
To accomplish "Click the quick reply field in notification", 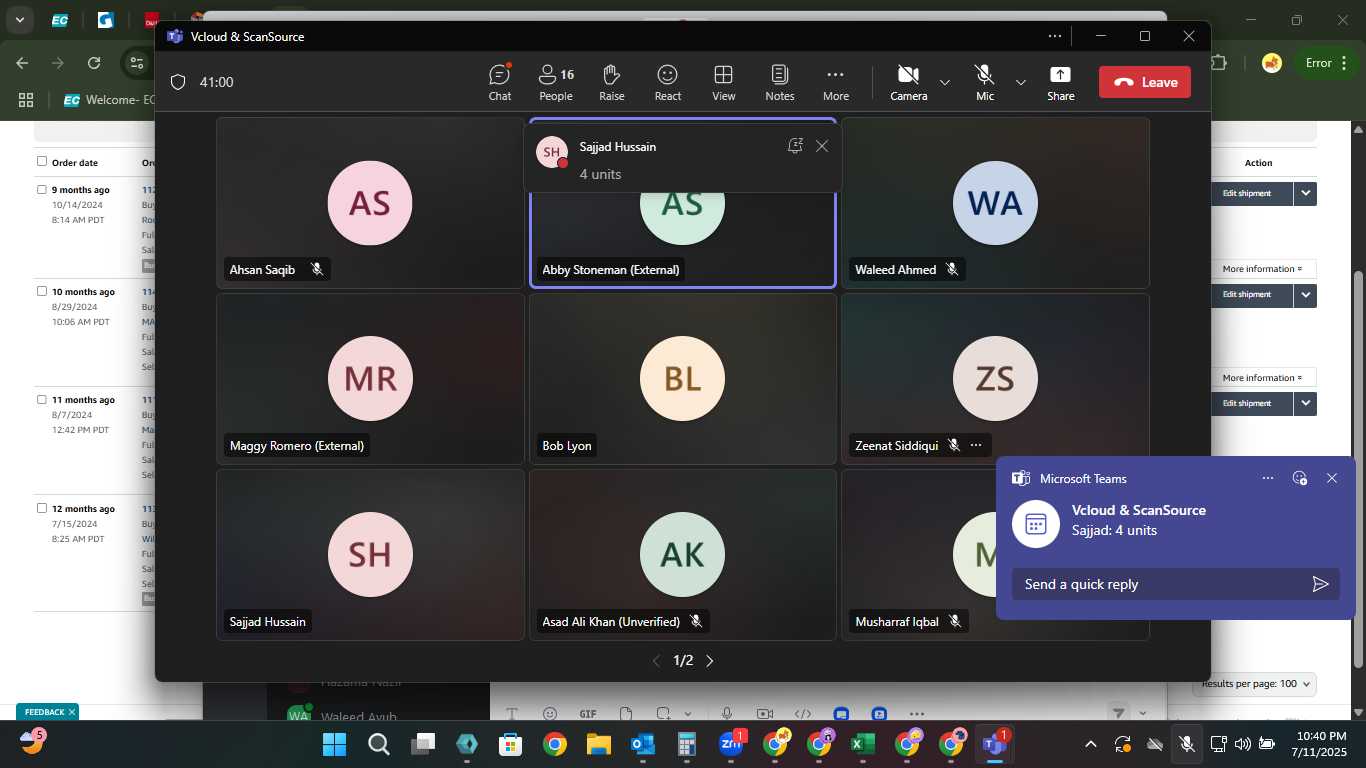I will 1160,584.
